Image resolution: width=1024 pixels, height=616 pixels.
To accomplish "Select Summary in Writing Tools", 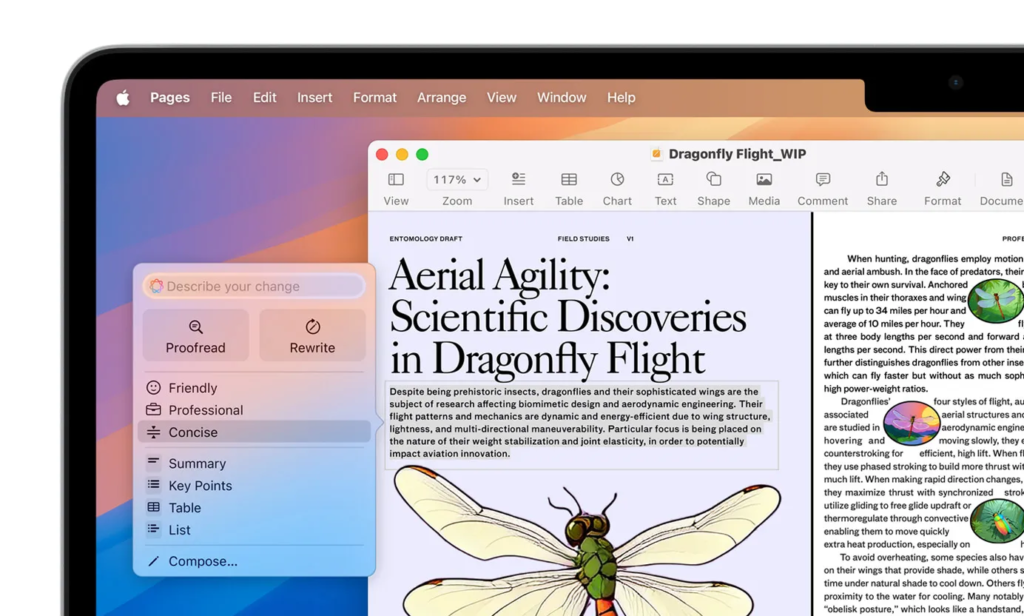I will point(254,463).
